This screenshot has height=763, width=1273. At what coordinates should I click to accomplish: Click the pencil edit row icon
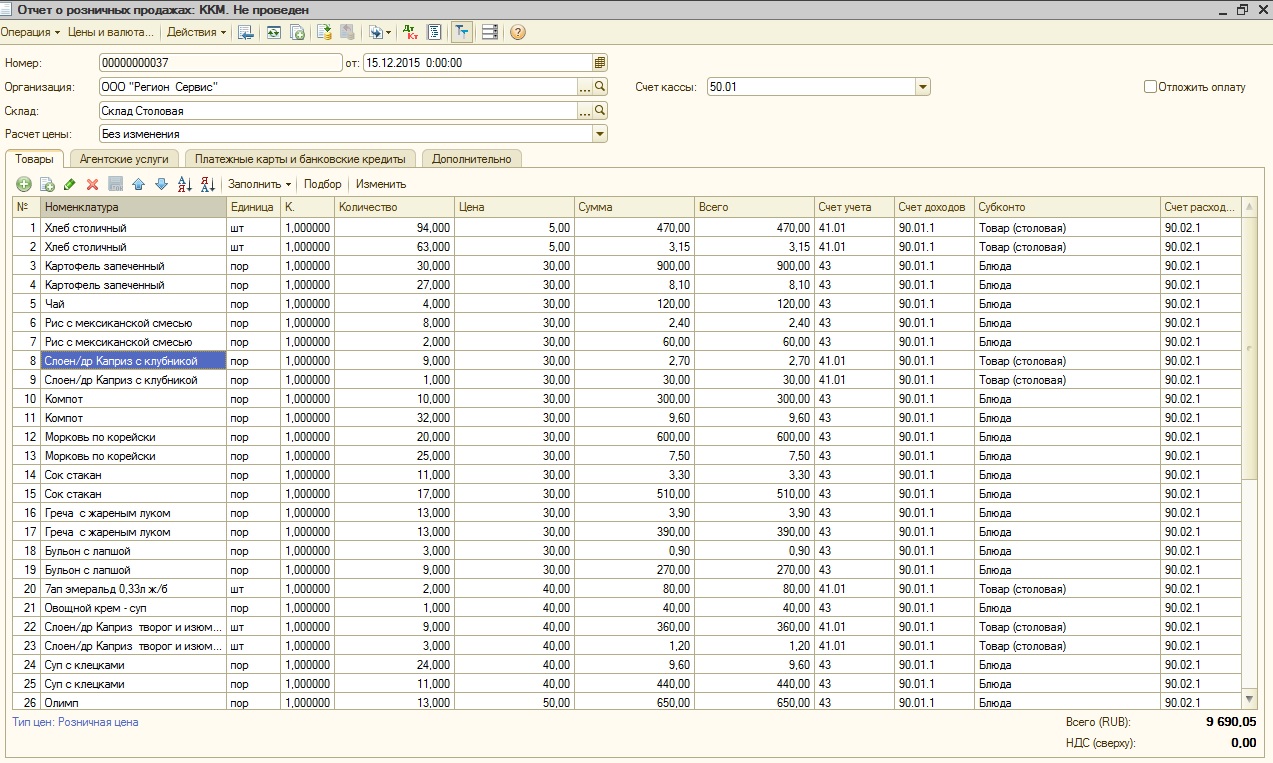pos(69,184)
